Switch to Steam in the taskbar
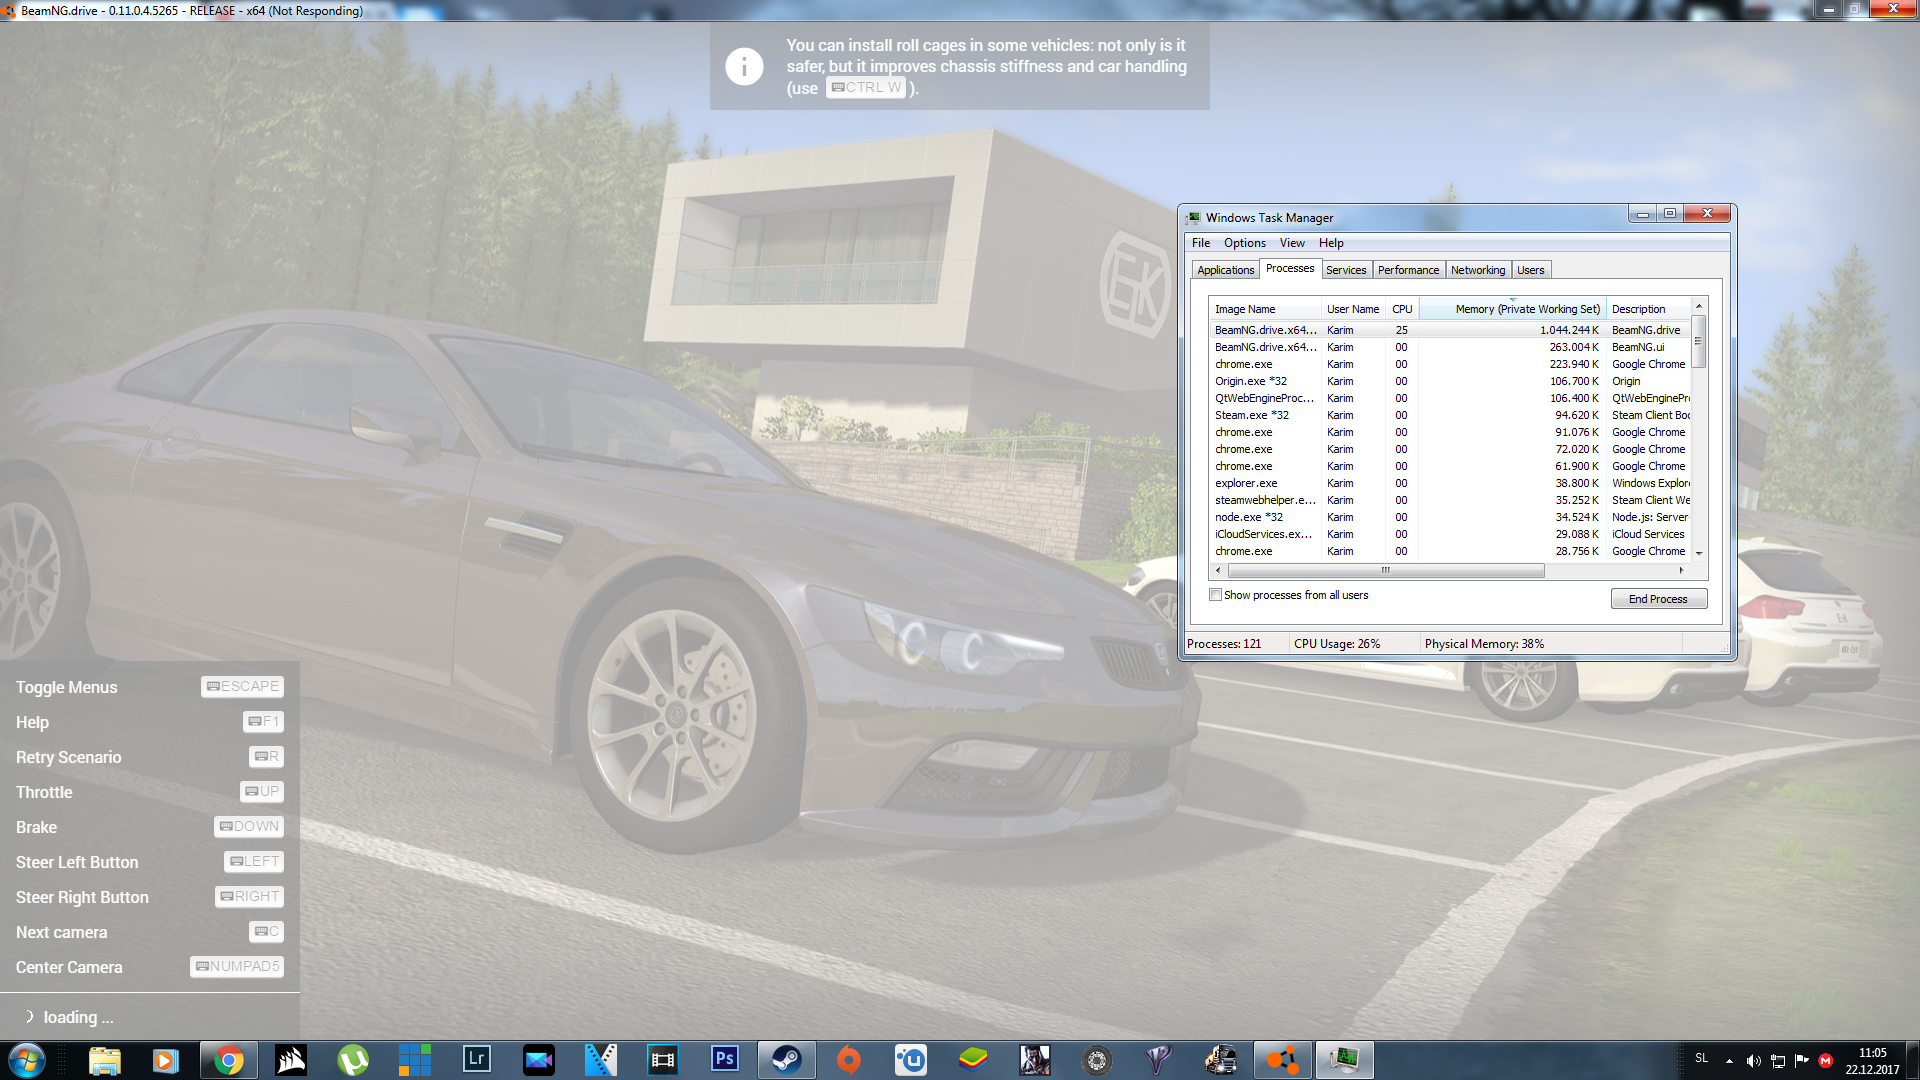 pos(786,1060)
